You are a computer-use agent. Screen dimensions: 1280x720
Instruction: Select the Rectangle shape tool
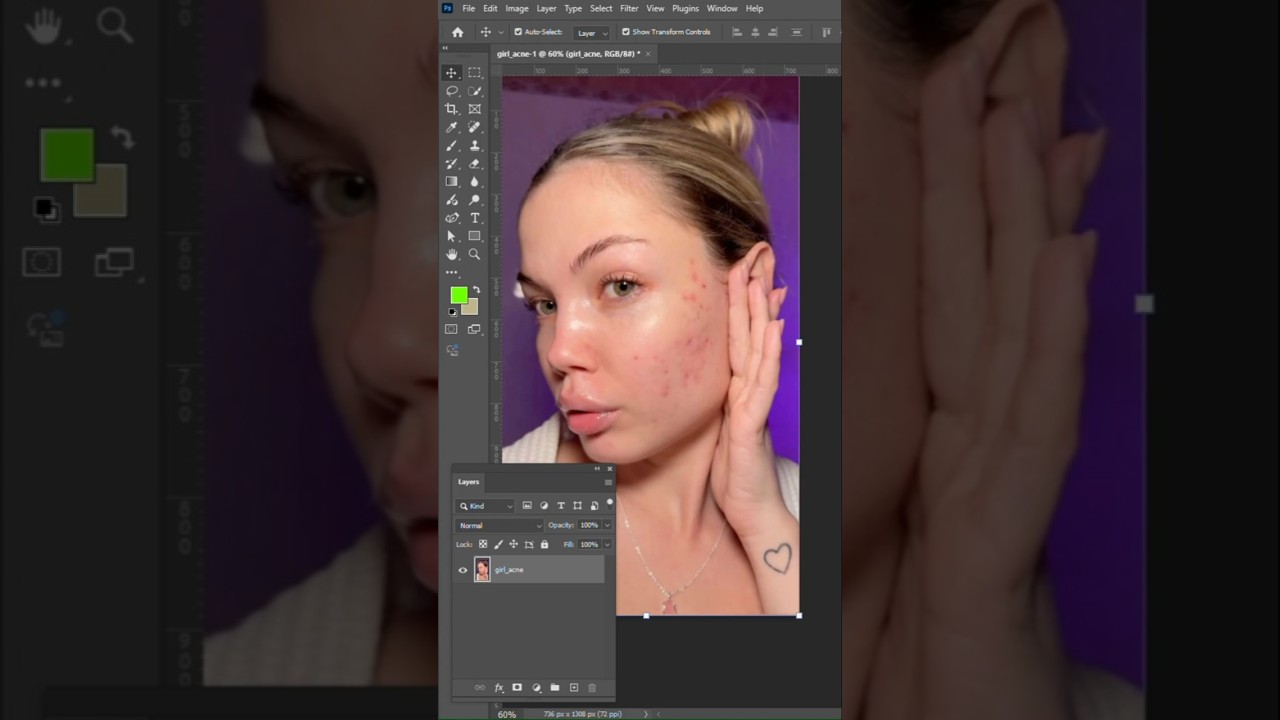474,236
